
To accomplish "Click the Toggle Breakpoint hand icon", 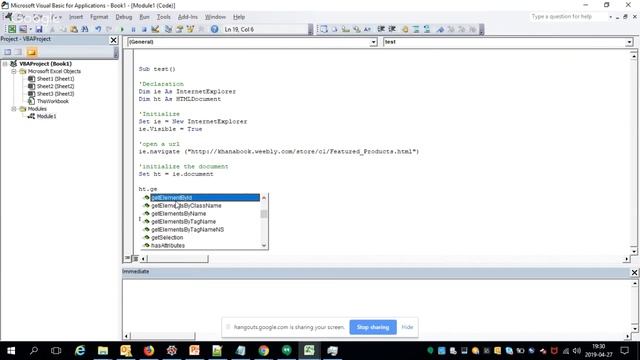I will tap(405, 29).
